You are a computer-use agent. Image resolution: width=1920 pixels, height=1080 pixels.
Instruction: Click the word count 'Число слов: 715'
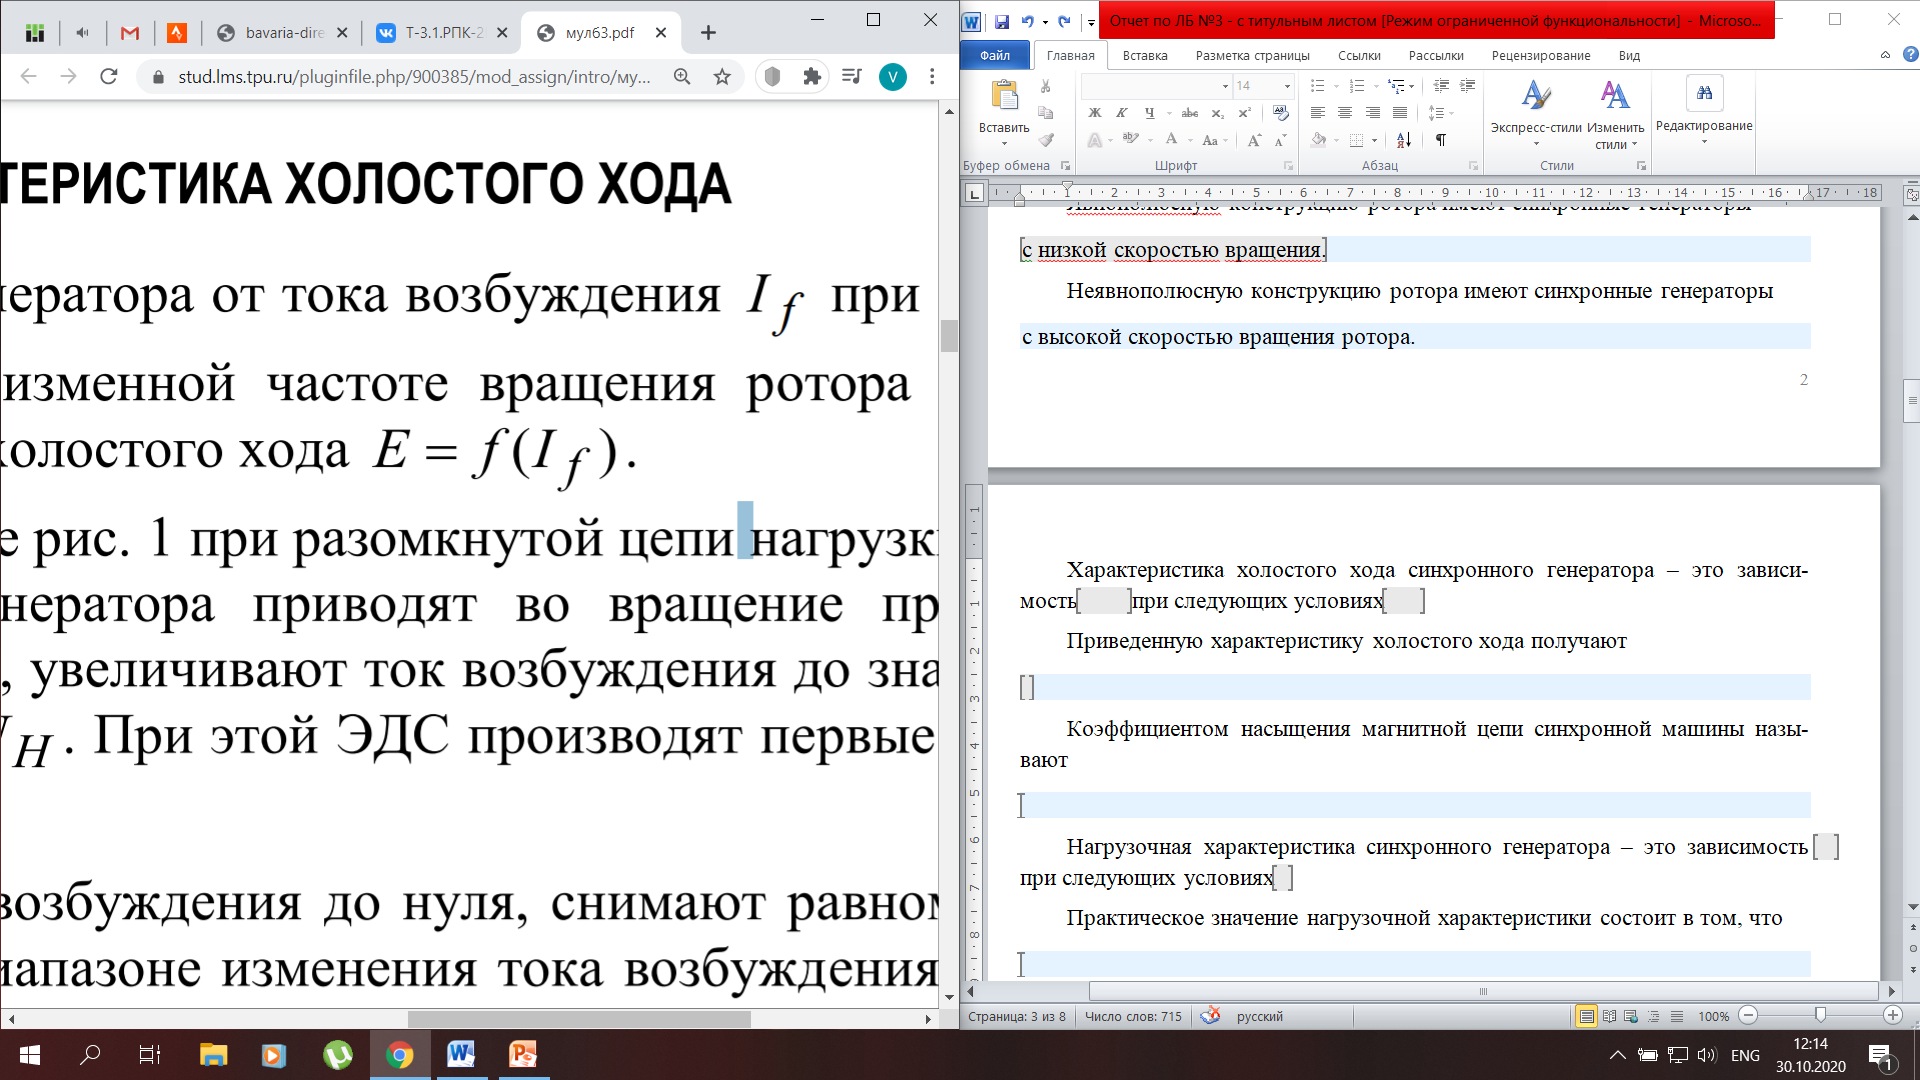pyautogui.click(x=1133, y=1016)
